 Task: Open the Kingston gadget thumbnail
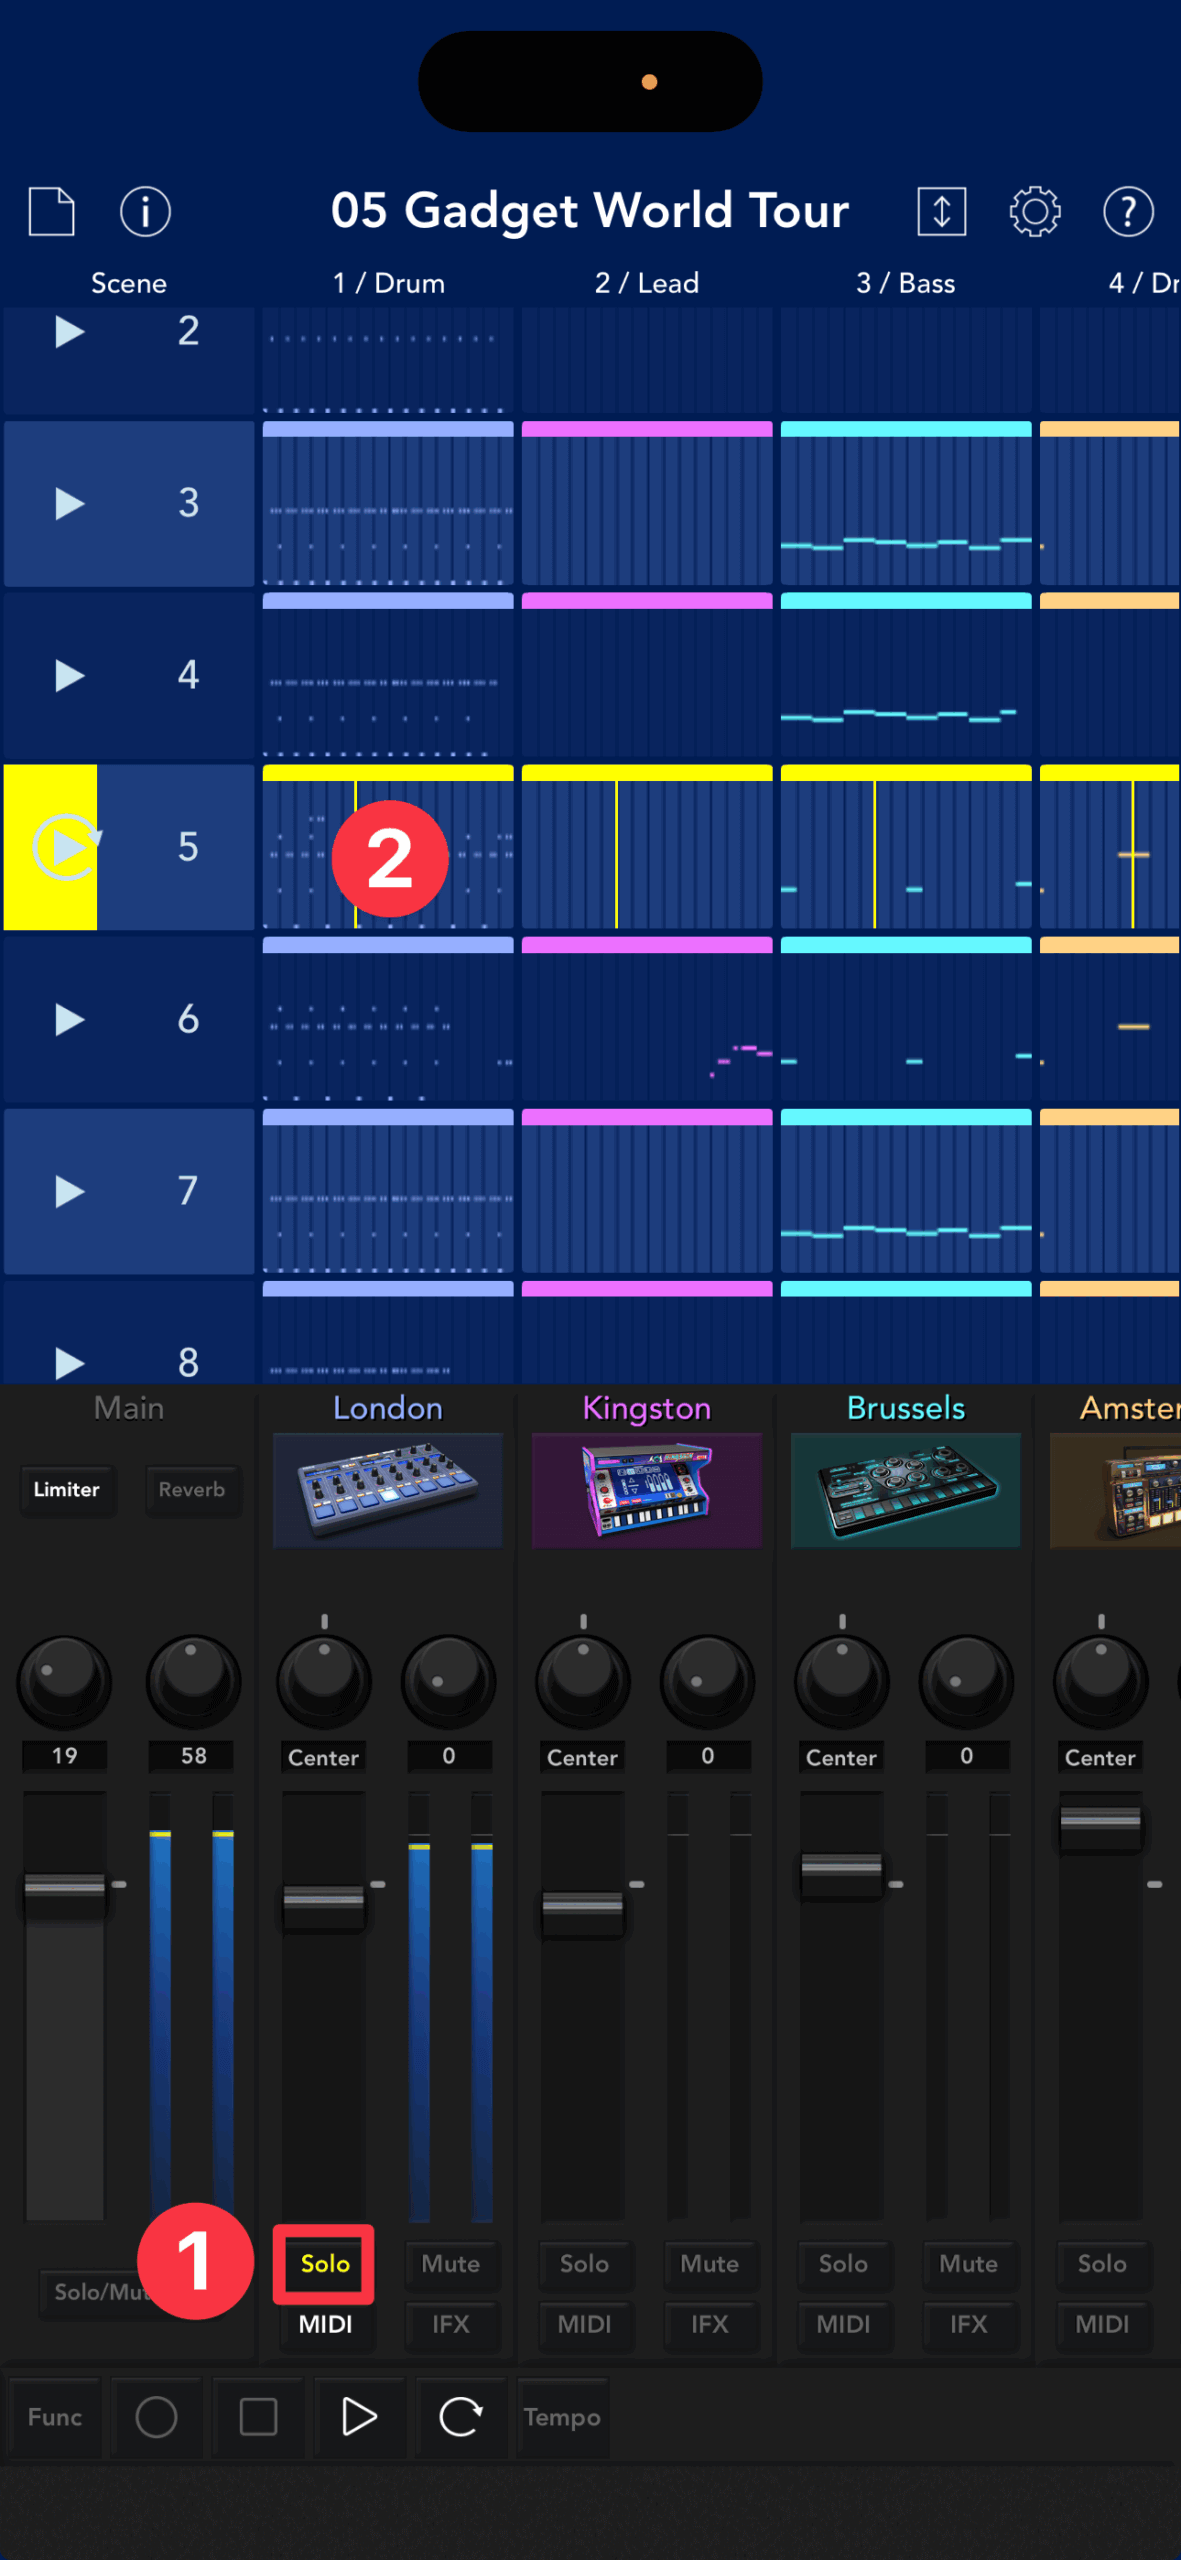(x=646, y=1490)
